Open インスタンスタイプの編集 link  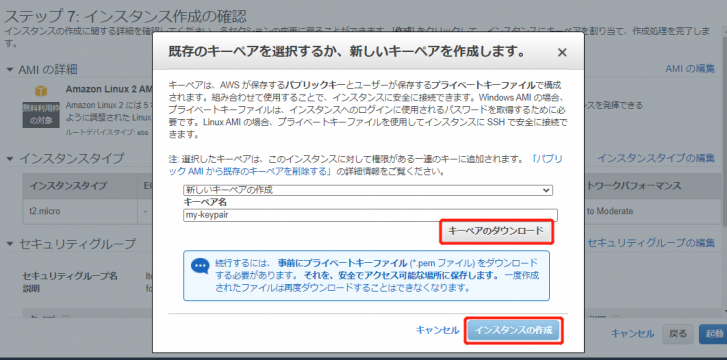(x=656, y=158)
